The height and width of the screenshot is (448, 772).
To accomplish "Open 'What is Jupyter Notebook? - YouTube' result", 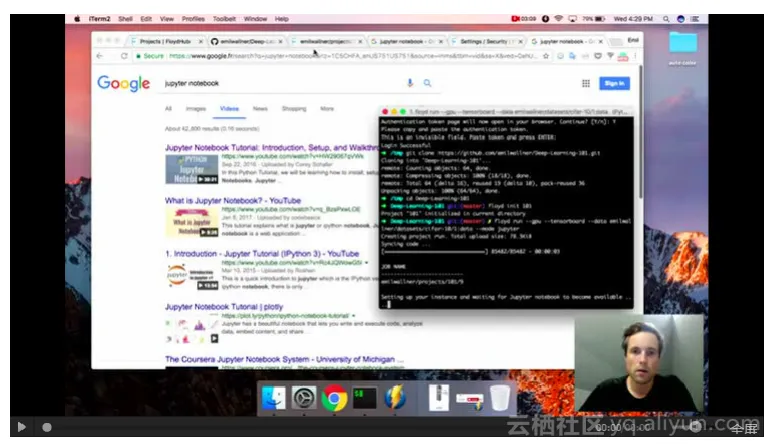I will tap(233, 201).
